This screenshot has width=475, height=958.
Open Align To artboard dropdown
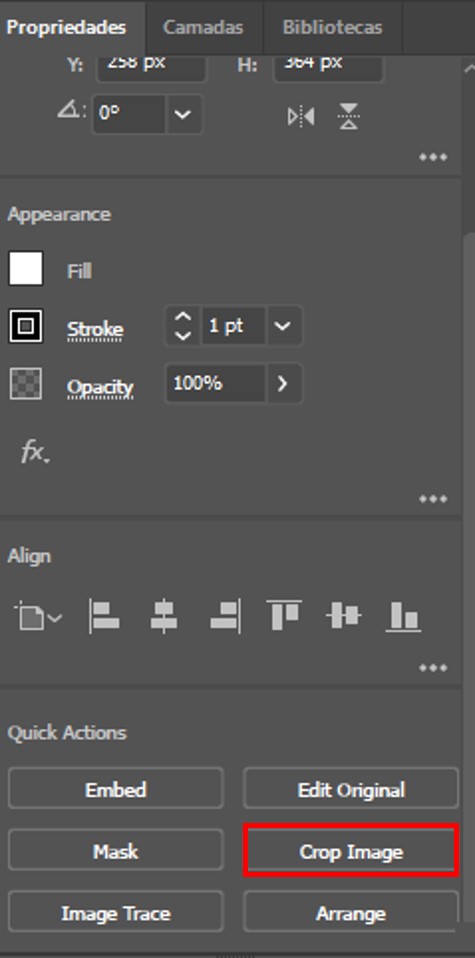tap(37, 617)
